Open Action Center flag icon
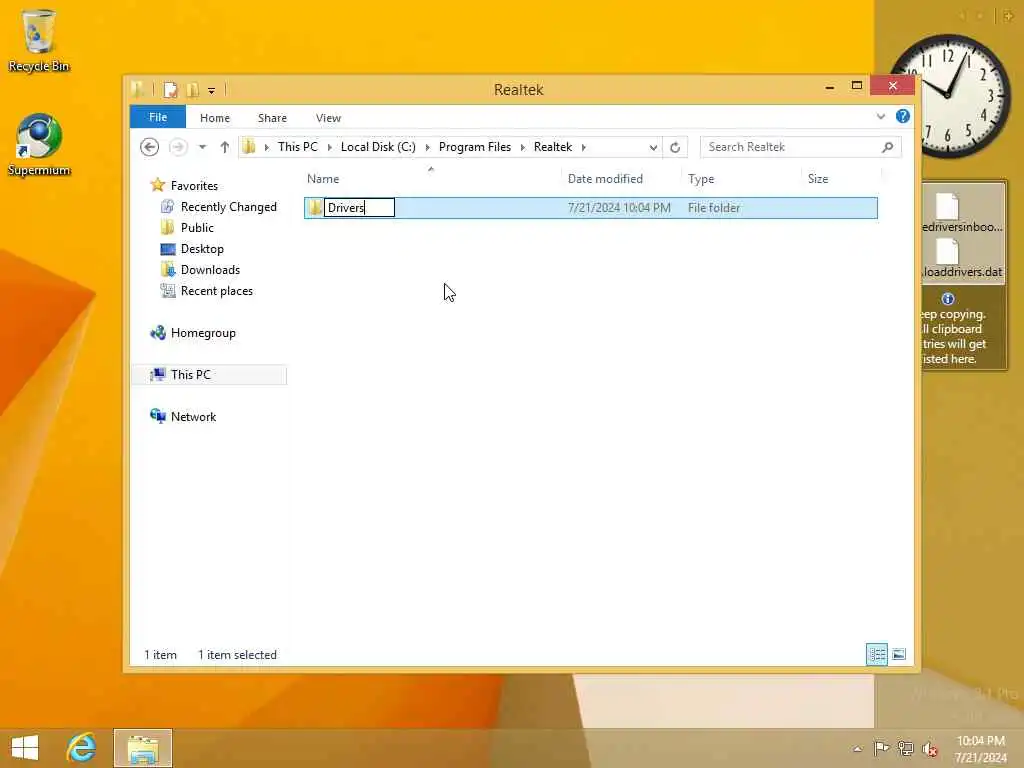This screenshot has width=1024, height=768. click(x=880, y=748)
